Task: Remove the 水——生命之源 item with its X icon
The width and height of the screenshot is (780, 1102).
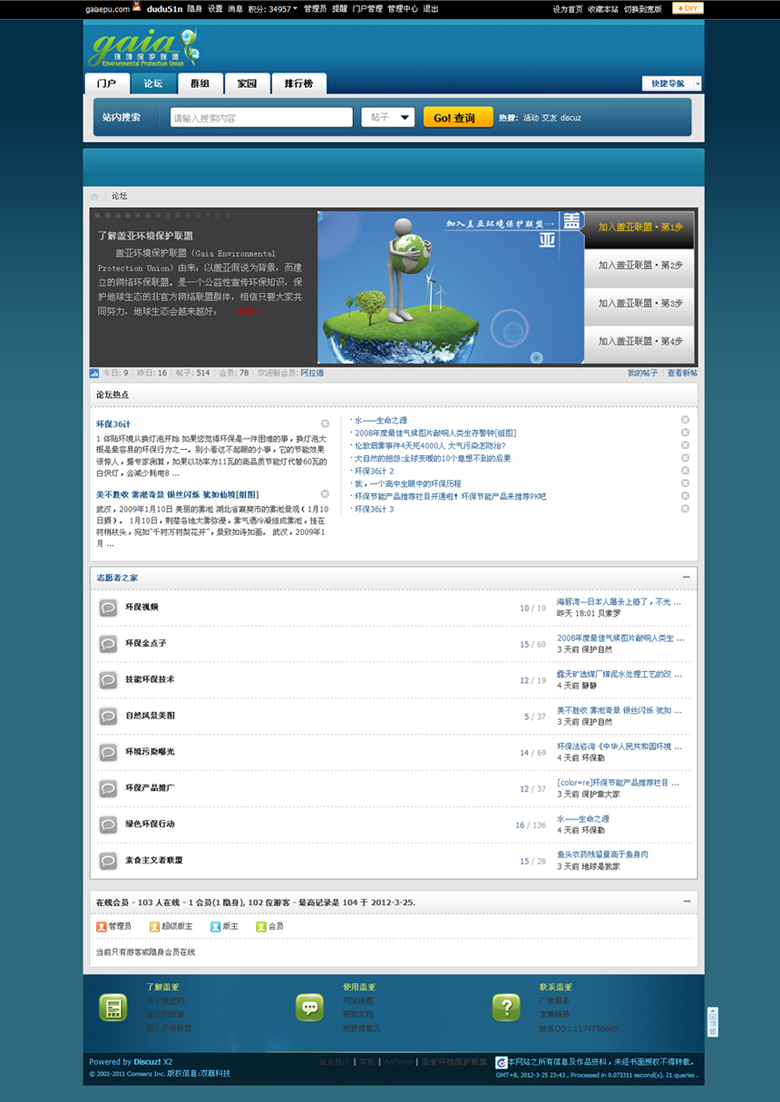Action: pyautogui.click(x=685, y=420)
